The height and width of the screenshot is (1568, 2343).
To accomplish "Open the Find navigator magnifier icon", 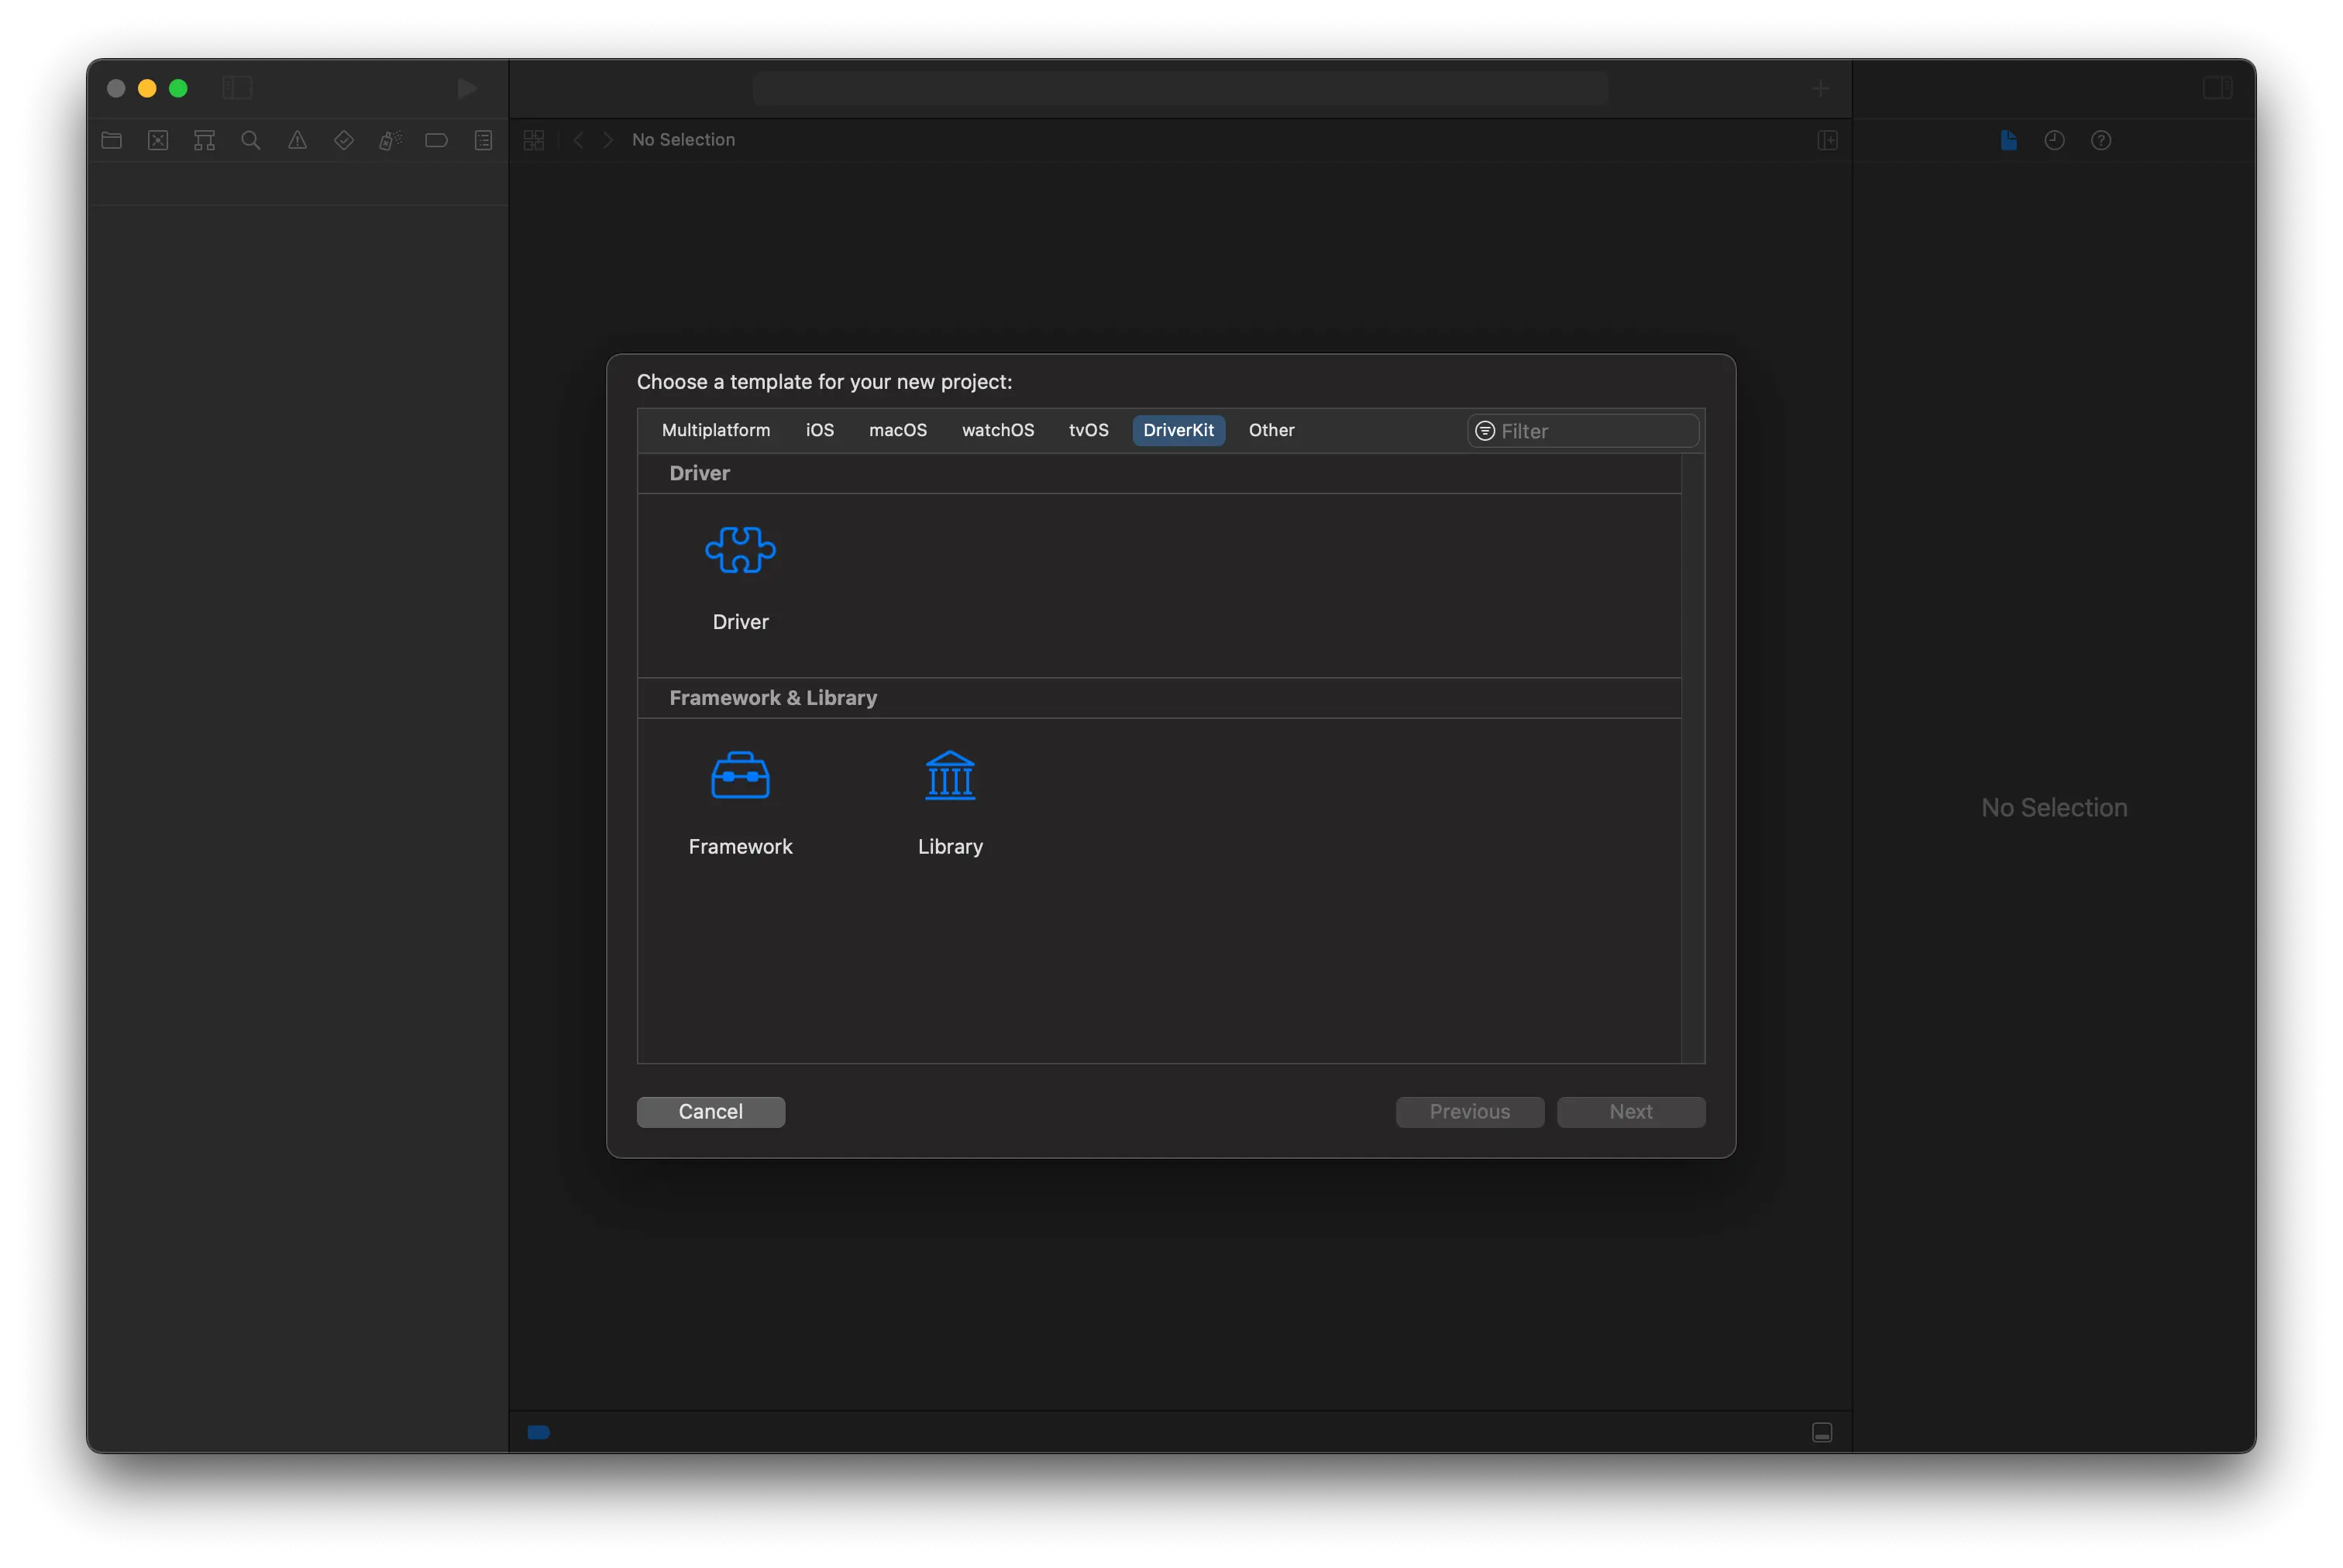I will point(251,140).
